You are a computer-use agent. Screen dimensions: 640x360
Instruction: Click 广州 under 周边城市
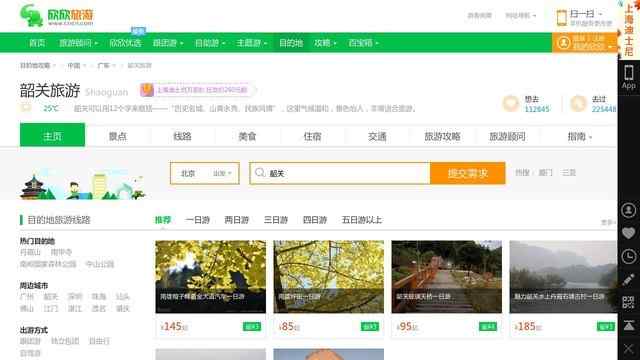click(x=27, y=296)
